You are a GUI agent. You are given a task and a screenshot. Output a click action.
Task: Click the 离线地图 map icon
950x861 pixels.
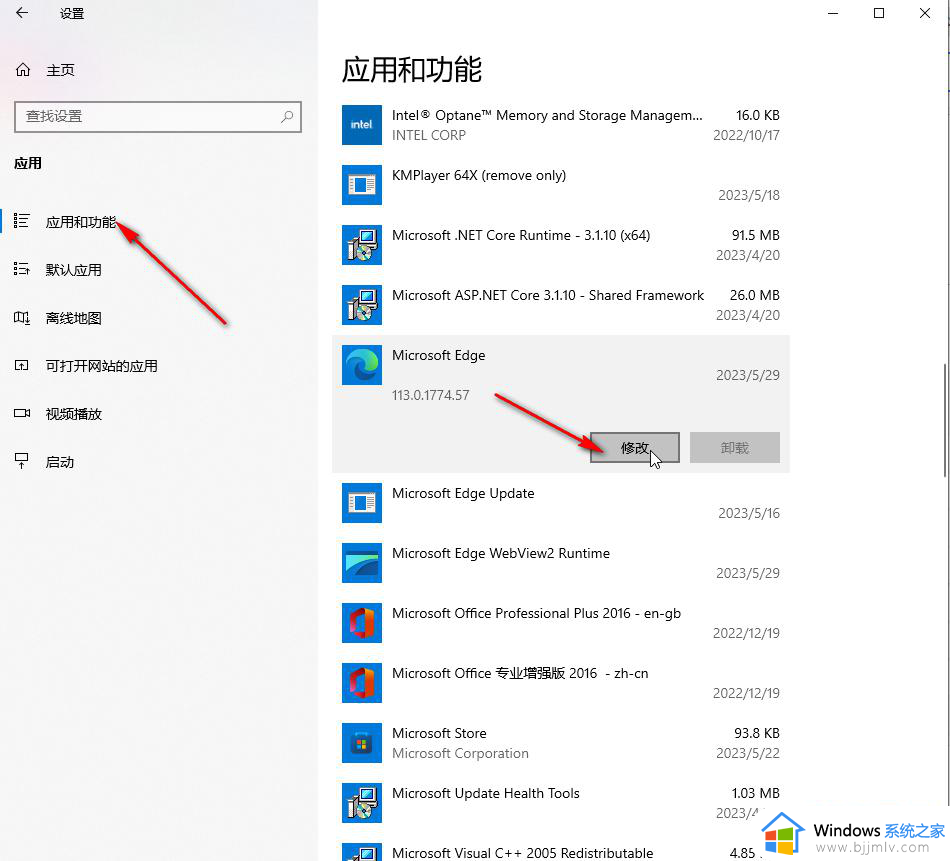pos(22,317)
